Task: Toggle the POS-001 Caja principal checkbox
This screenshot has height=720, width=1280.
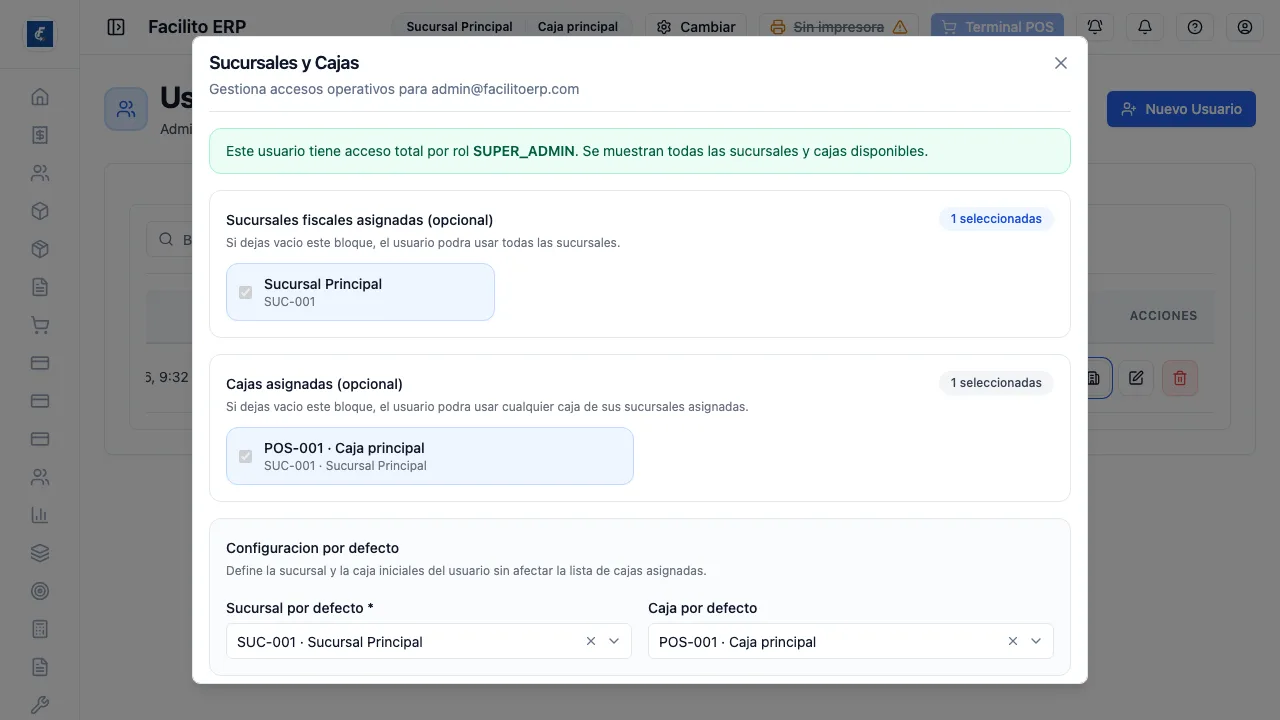Action: [x=245, y=456]
